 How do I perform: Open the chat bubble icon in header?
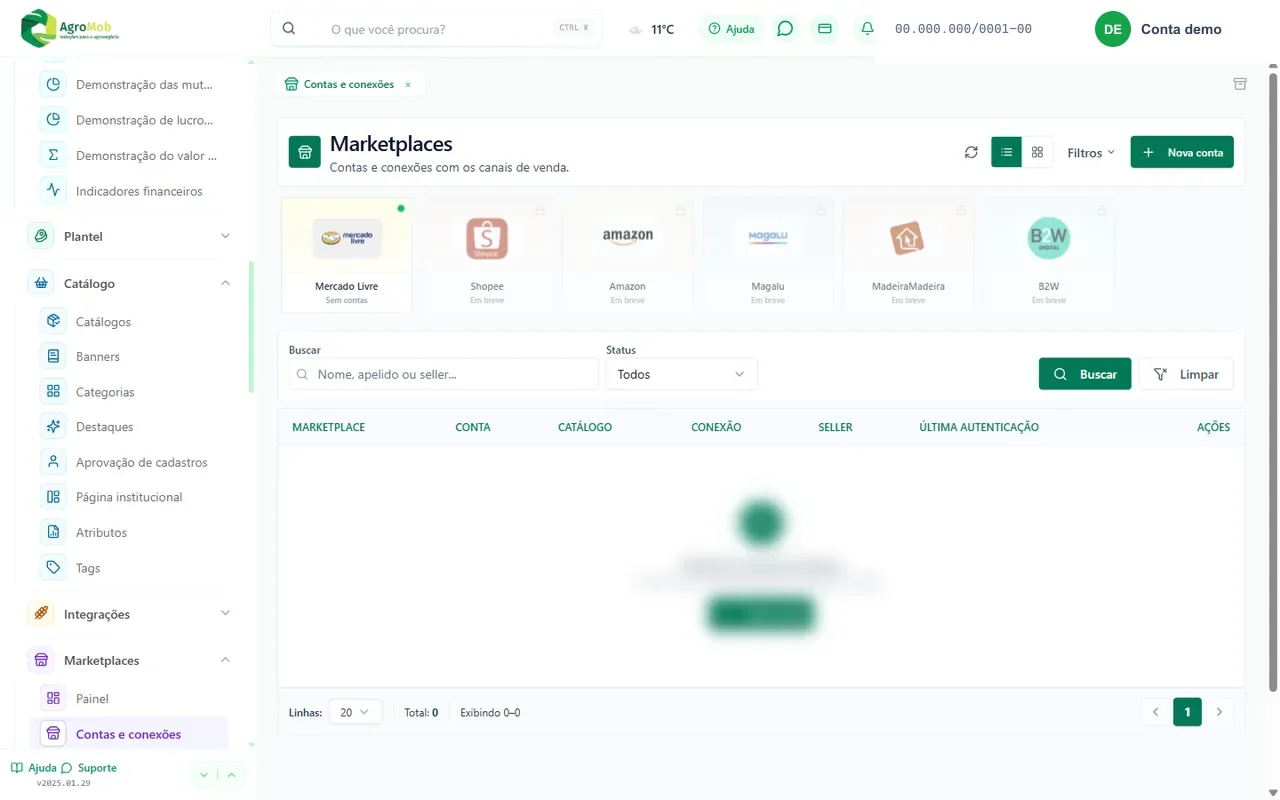click(x=785, y=29)
